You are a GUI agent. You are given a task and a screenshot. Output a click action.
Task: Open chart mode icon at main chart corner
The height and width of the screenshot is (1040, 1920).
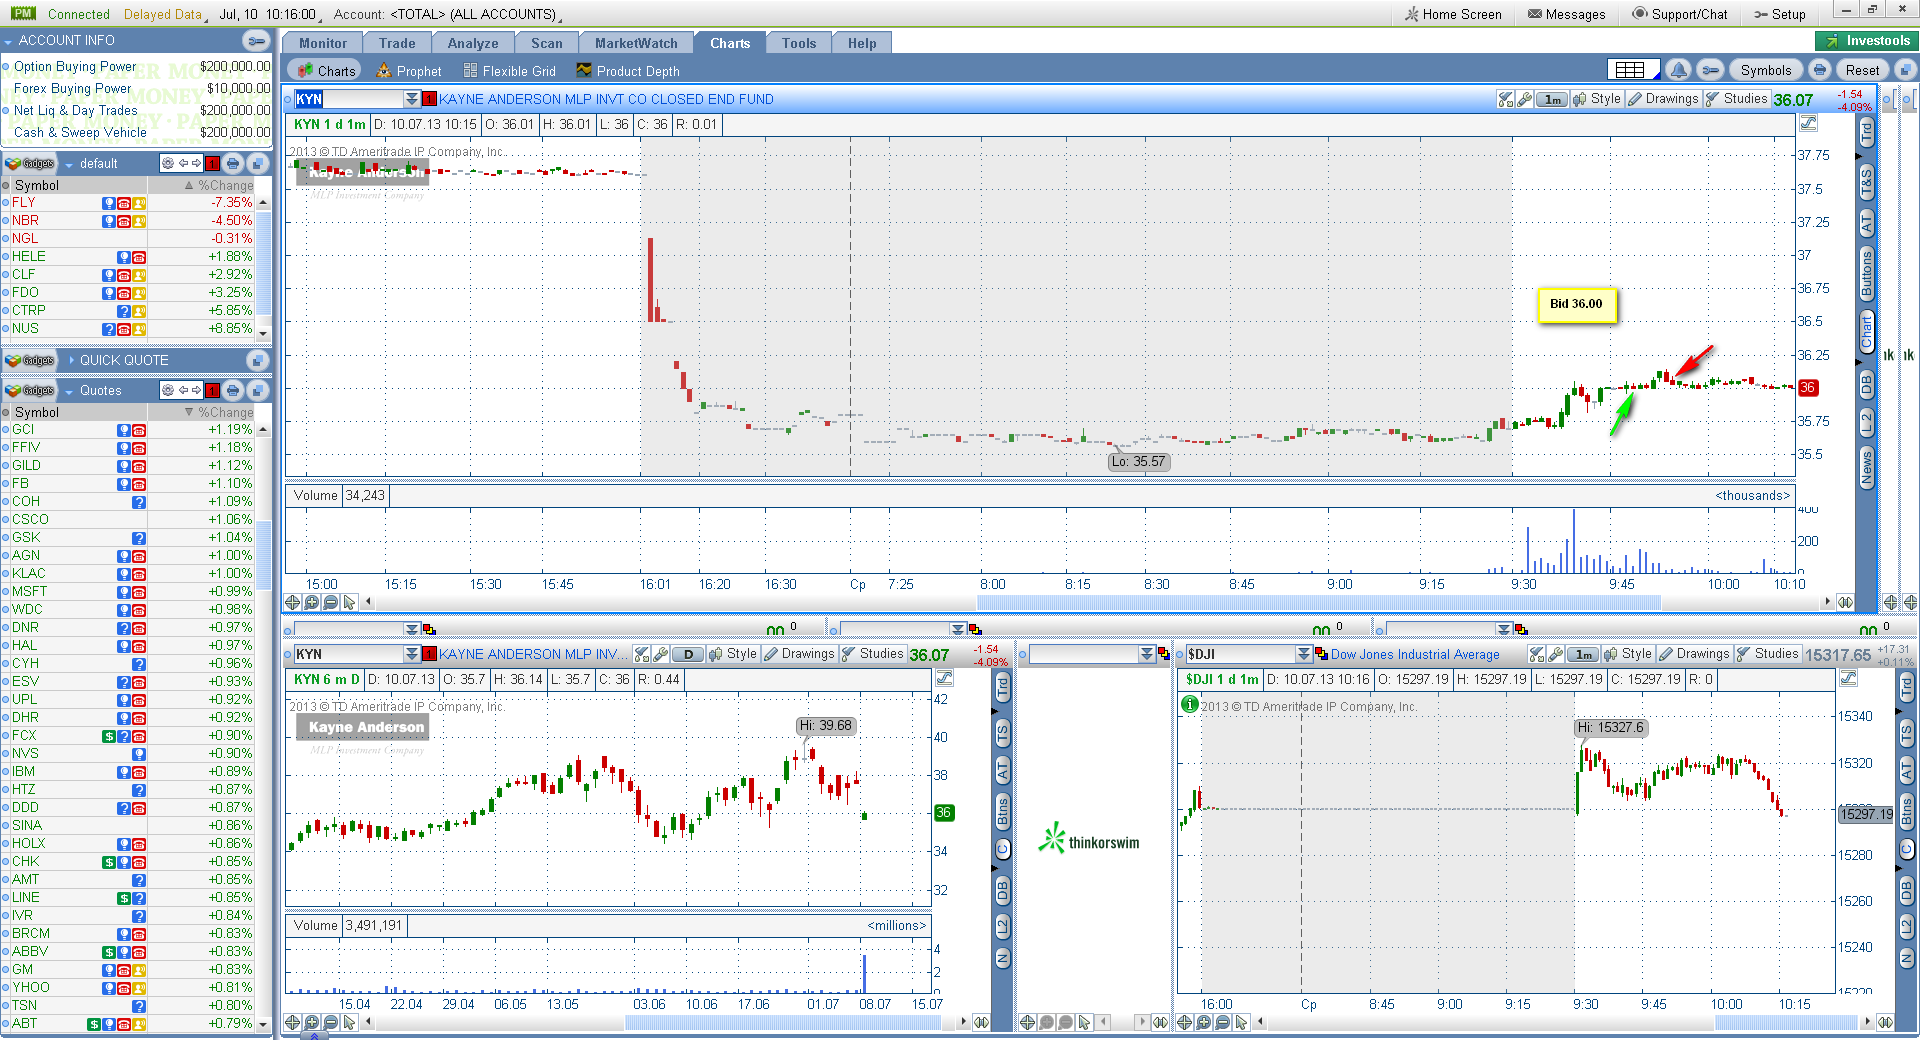pyautogui.click(x=1808, y=123)
